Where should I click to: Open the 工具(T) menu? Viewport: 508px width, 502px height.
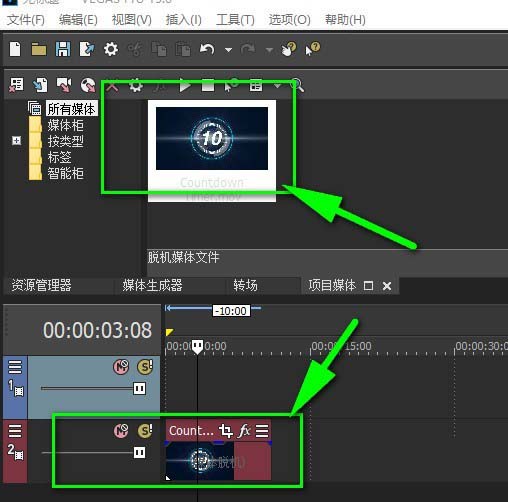click(x=235, y=20)
